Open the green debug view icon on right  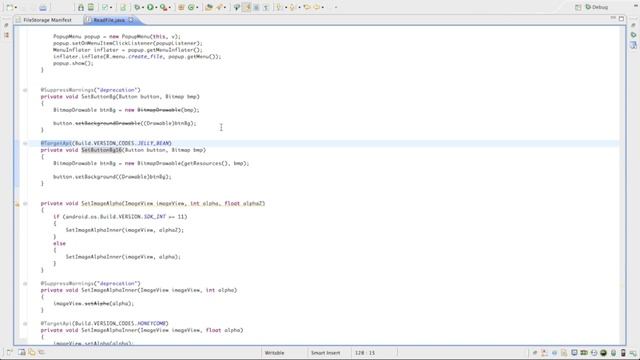point(633,35)
